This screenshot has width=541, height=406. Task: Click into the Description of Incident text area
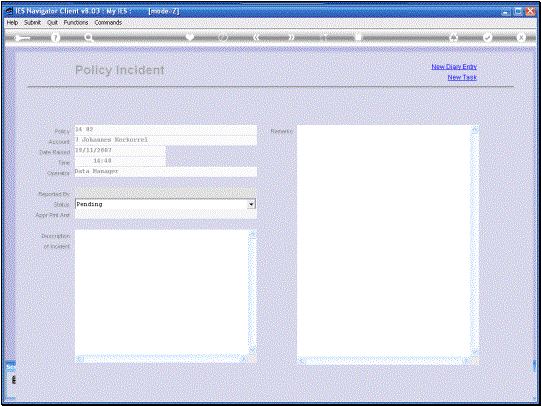click(161, 293)
